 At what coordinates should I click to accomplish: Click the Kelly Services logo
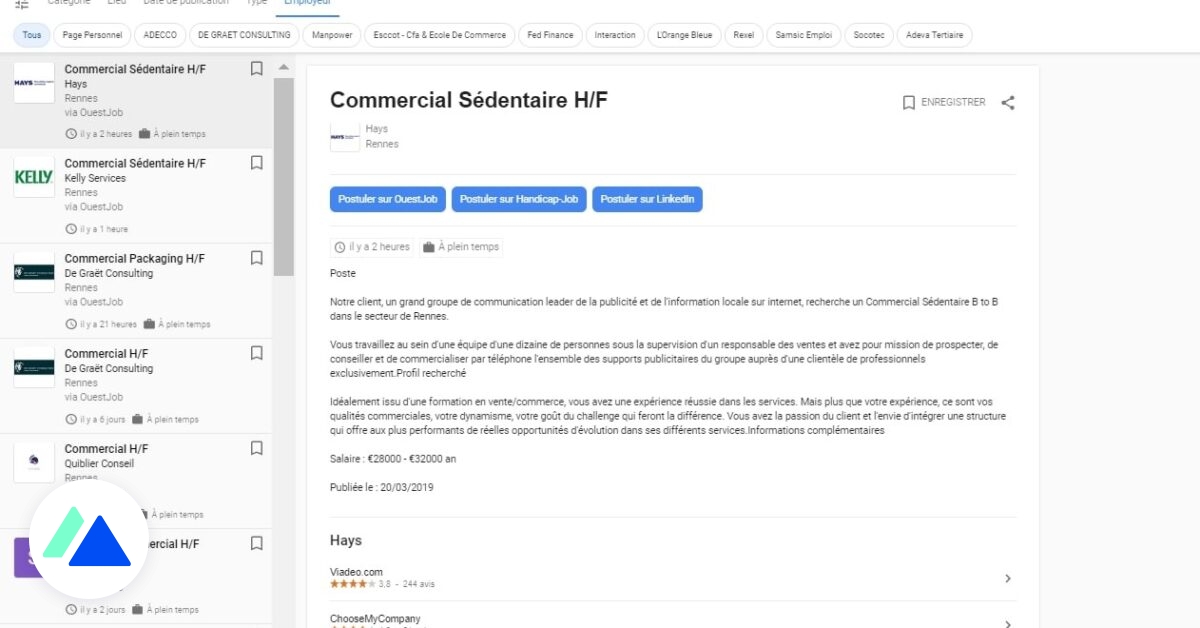(34, 177)
